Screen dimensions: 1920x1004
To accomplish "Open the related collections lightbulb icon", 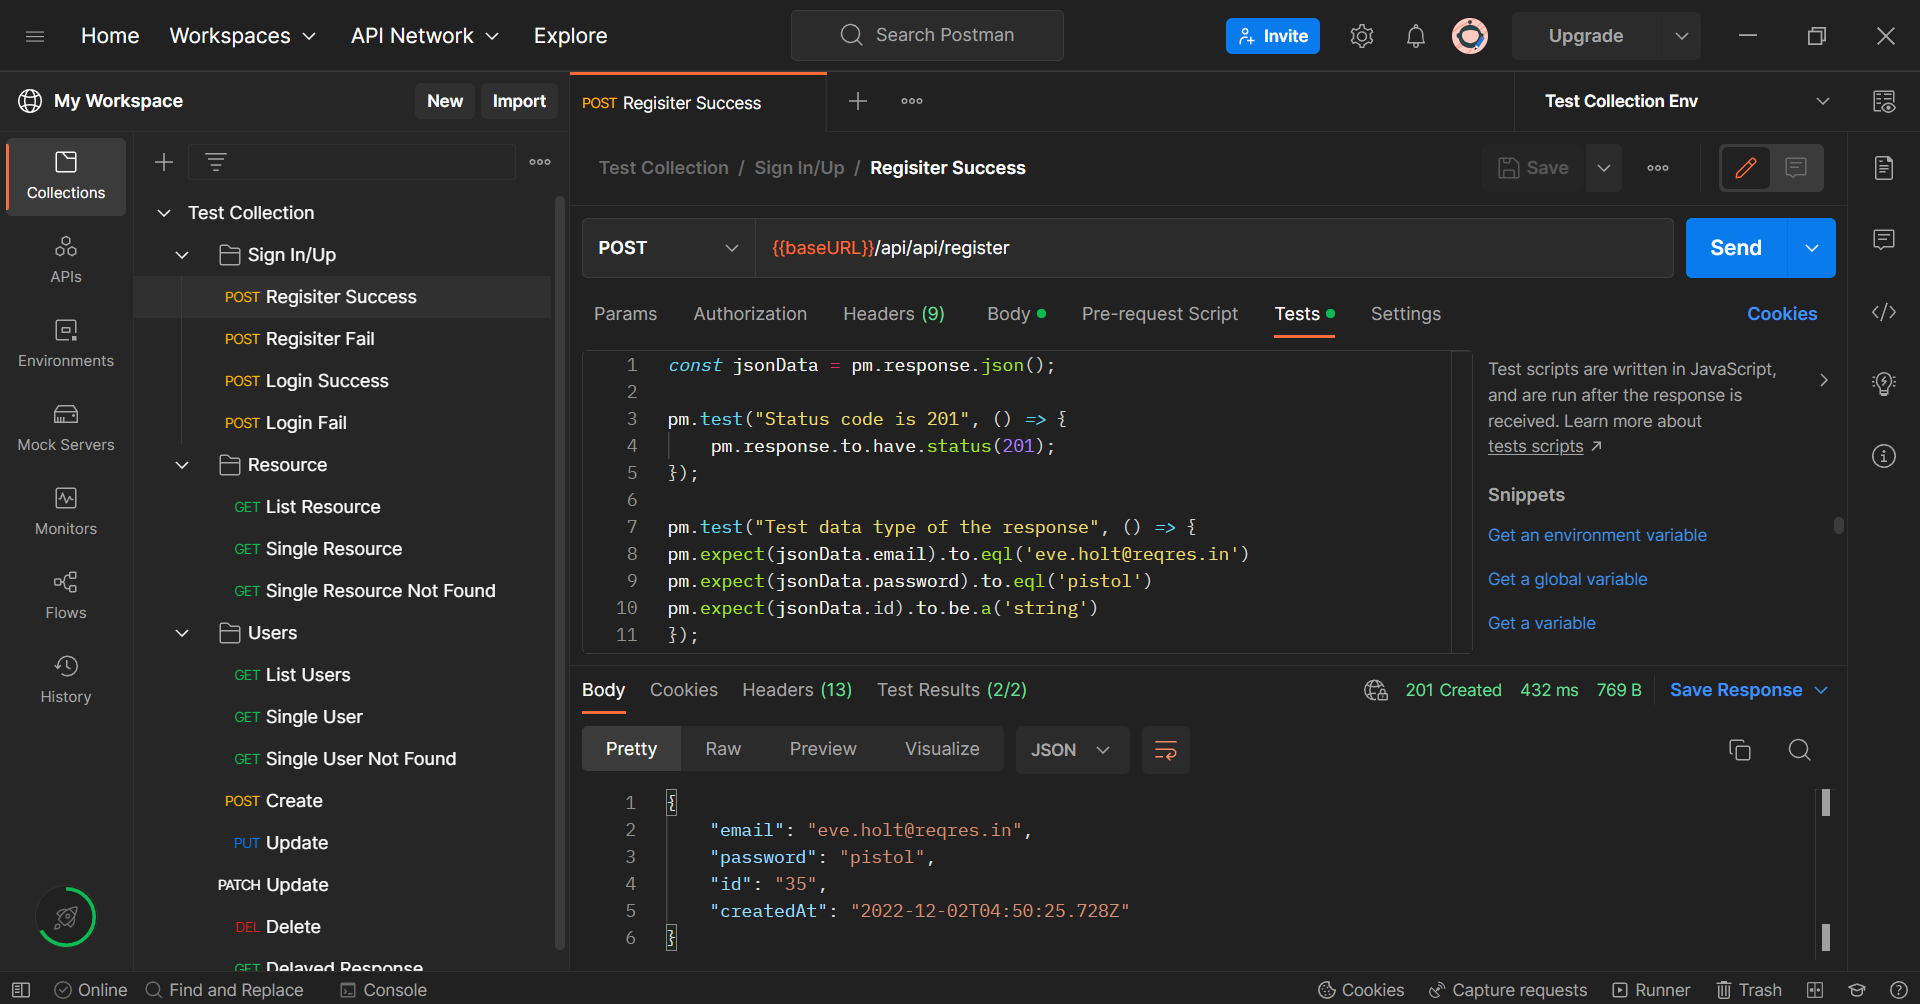I will pos(1884,384).
